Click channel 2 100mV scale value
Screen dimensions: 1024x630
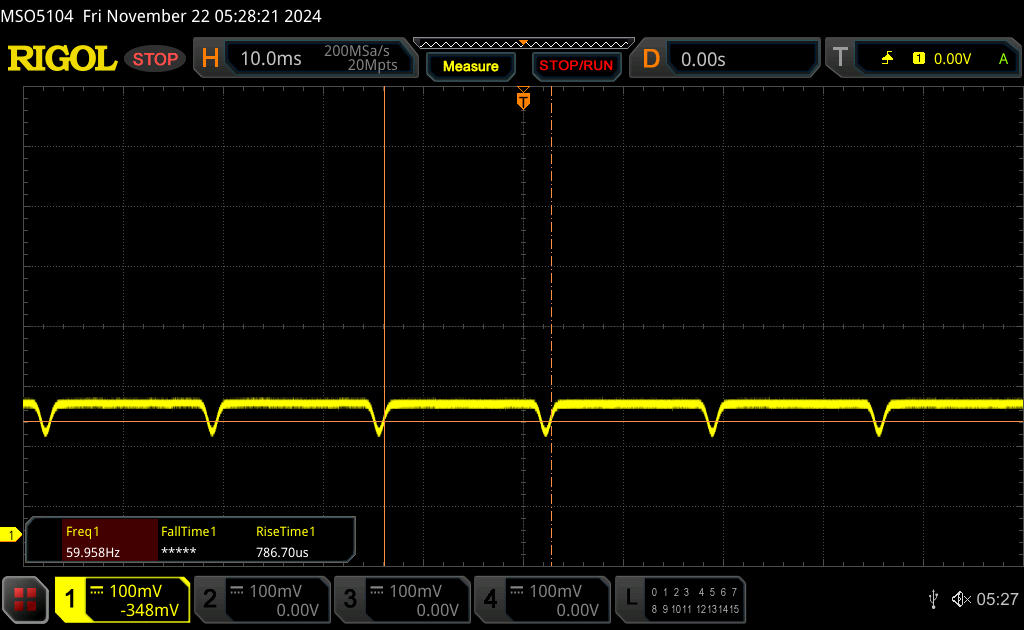275,591
